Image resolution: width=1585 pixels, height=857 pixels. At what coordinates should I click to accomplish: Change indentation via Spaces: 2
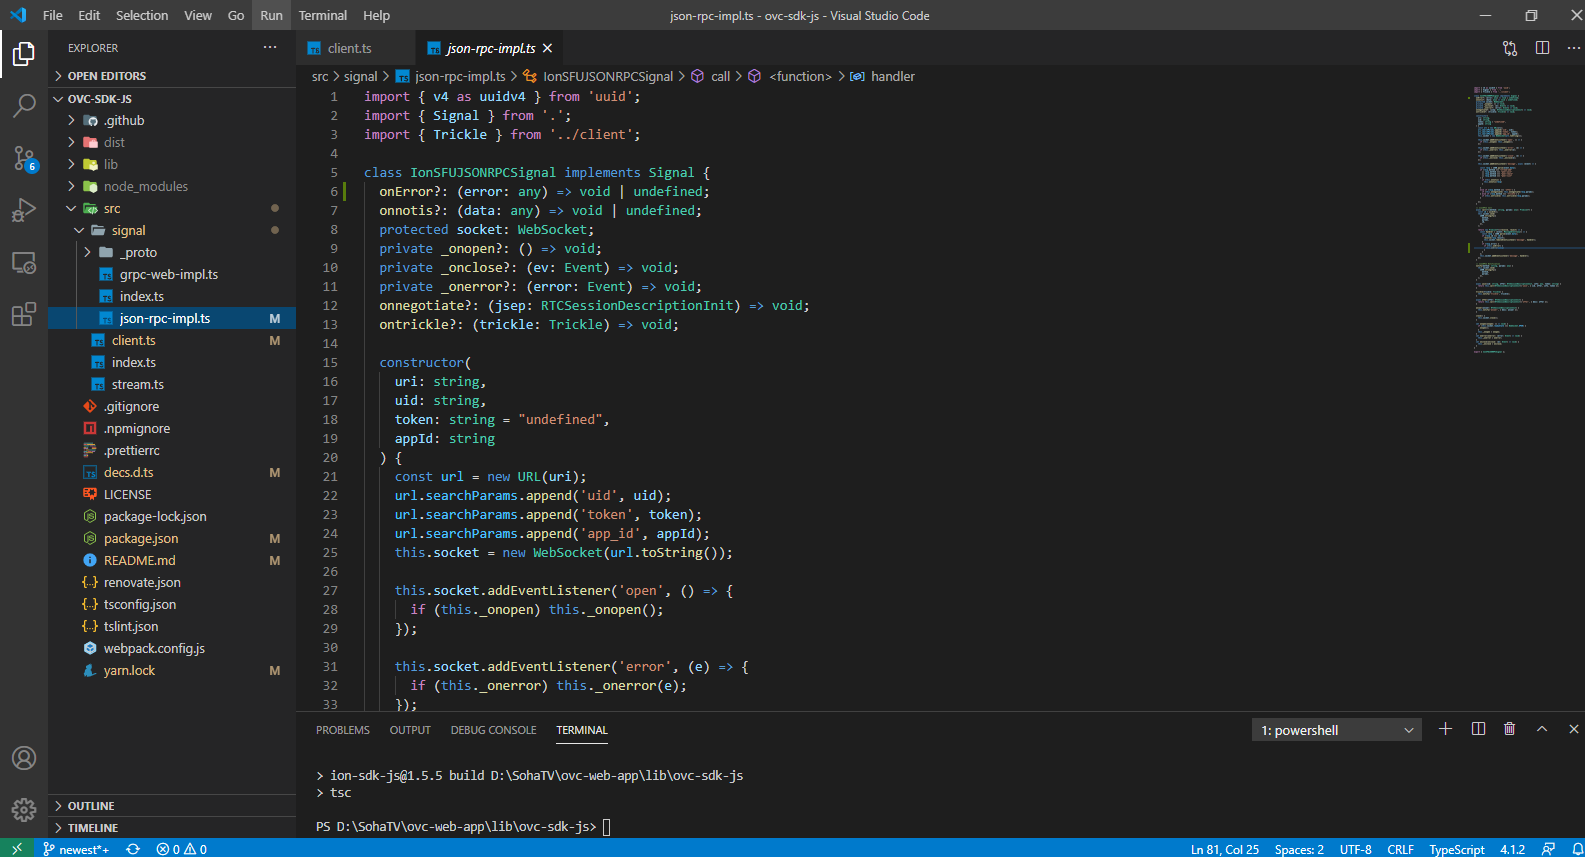1299,849
